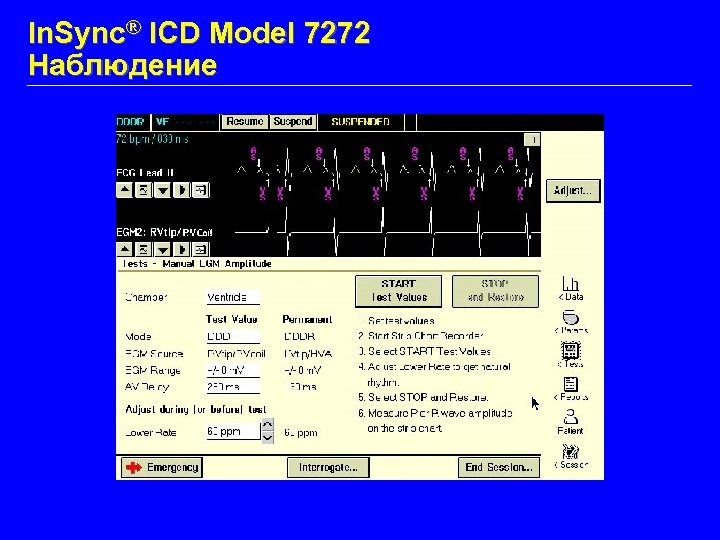The height and width of the screenshot is (540, 720).
Task: Click the up arrow under ECG Lead II
Action: 124,190
